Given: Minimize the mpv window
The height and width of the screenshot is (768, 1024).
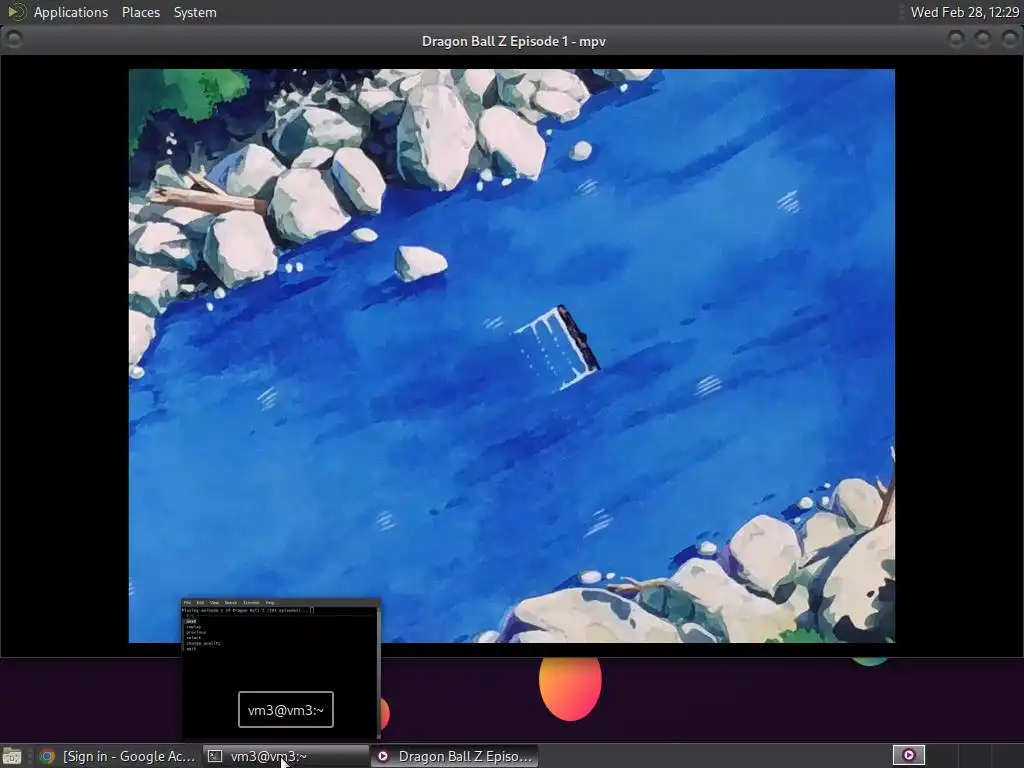Looking at the screenshot, I should coord(956,40).
